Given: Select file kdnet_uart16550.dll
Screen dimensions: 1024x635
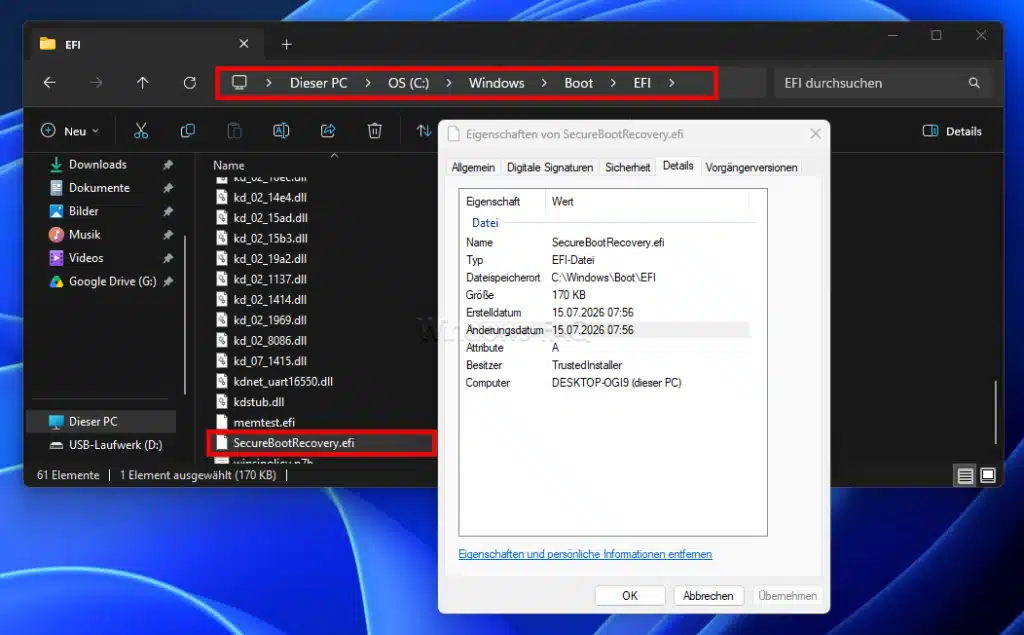Looking at the screenshot, I should (x=283, y=382).
